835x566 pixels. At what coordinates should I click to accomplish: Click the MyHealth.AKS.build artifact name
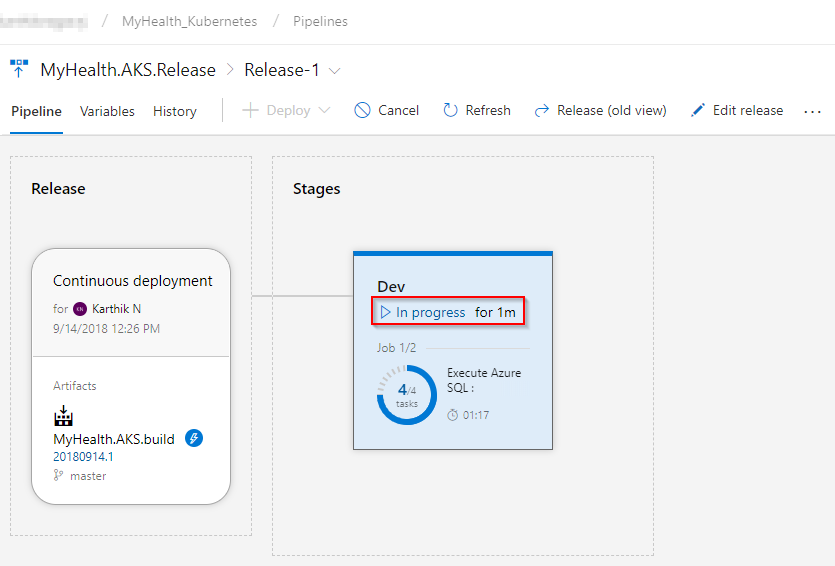[x=114, y=439]
